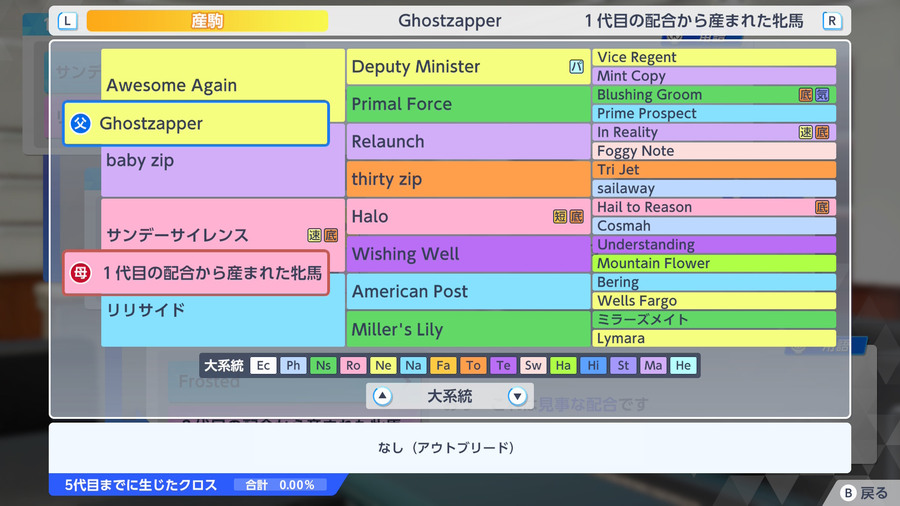Screen dimensions: 900x506
Task: Click the Ph lineage swatch
Action: point(293,365)
